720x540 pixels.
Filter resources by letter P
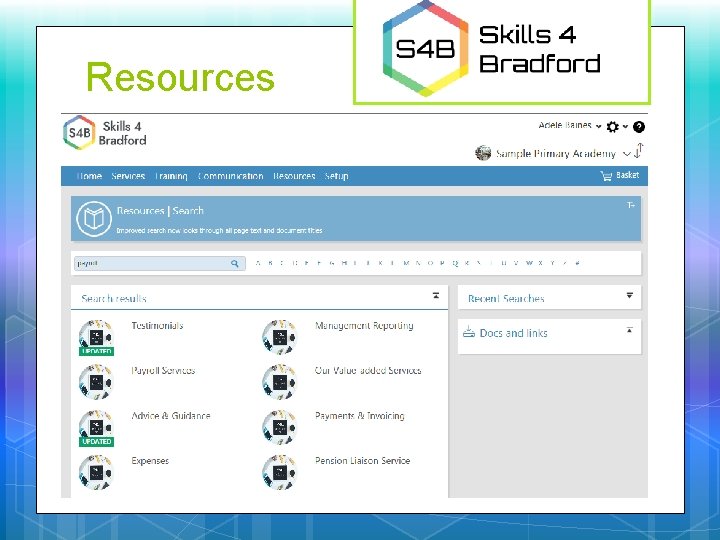tap(442, 263)
